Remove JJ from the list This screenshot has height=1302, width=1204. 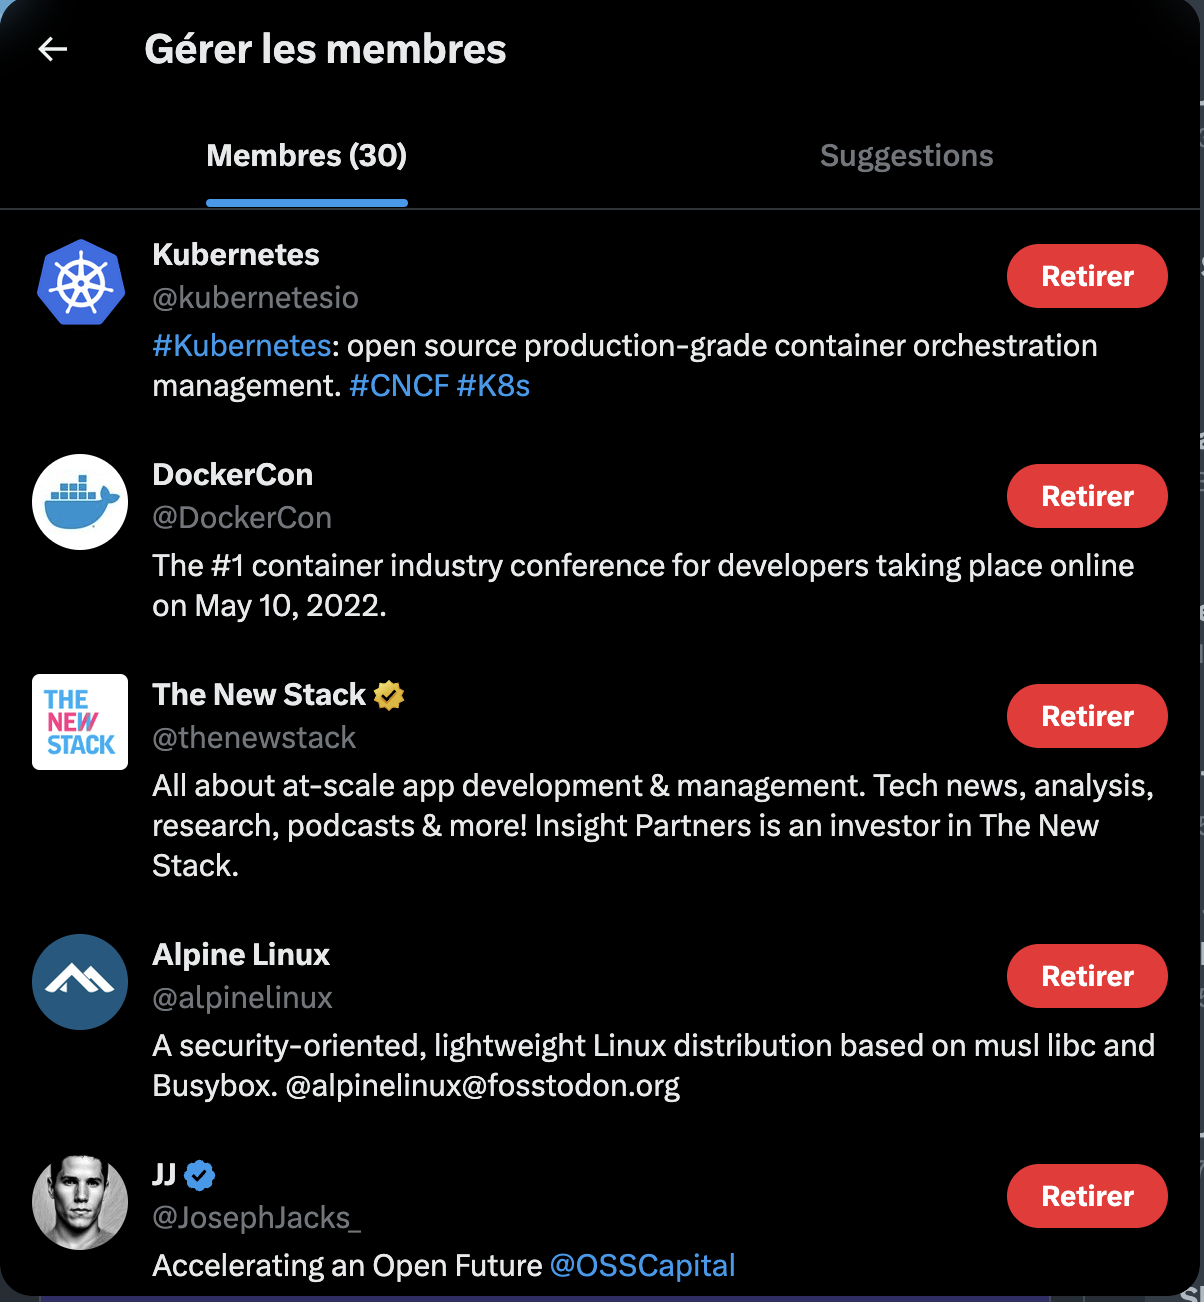1087,1196
